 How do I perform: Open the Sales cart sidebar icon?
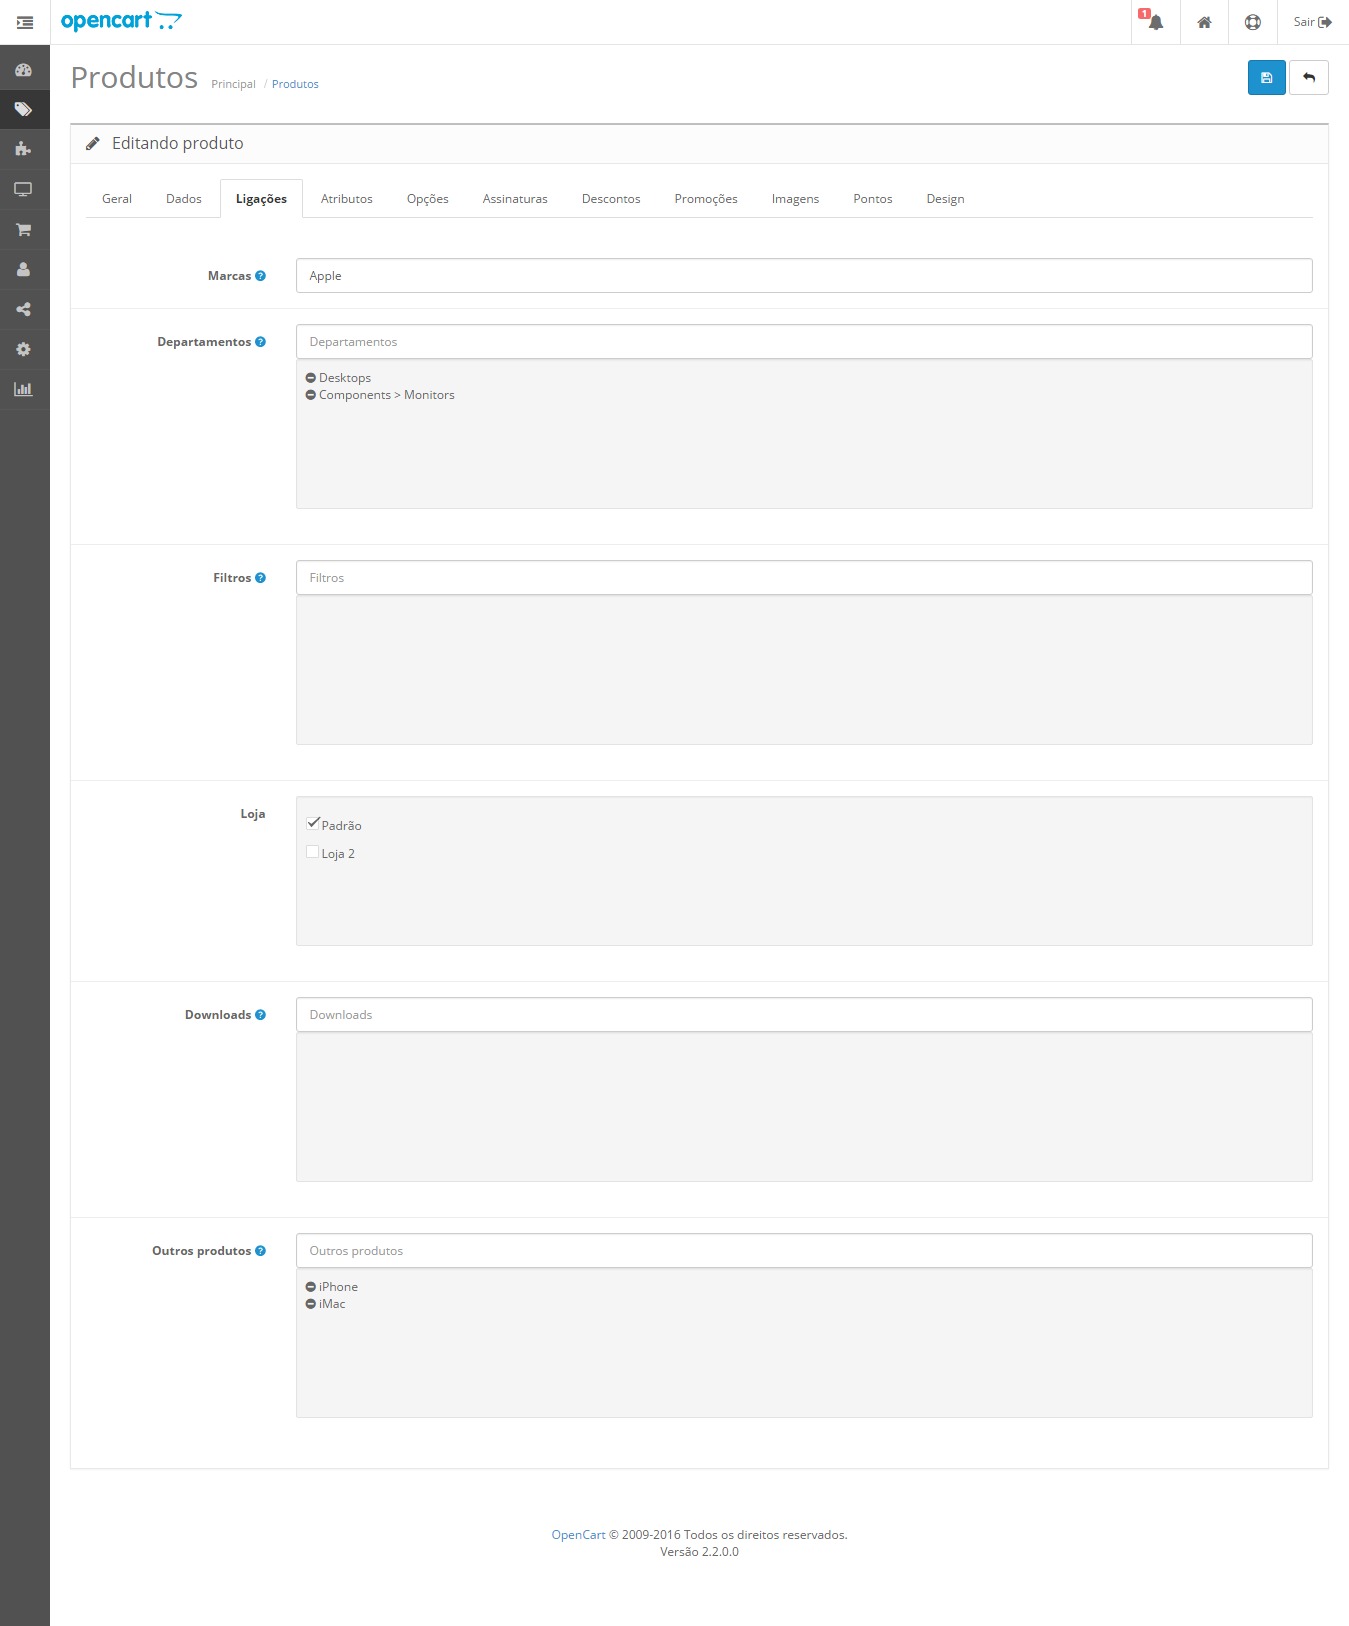[24, 229]
